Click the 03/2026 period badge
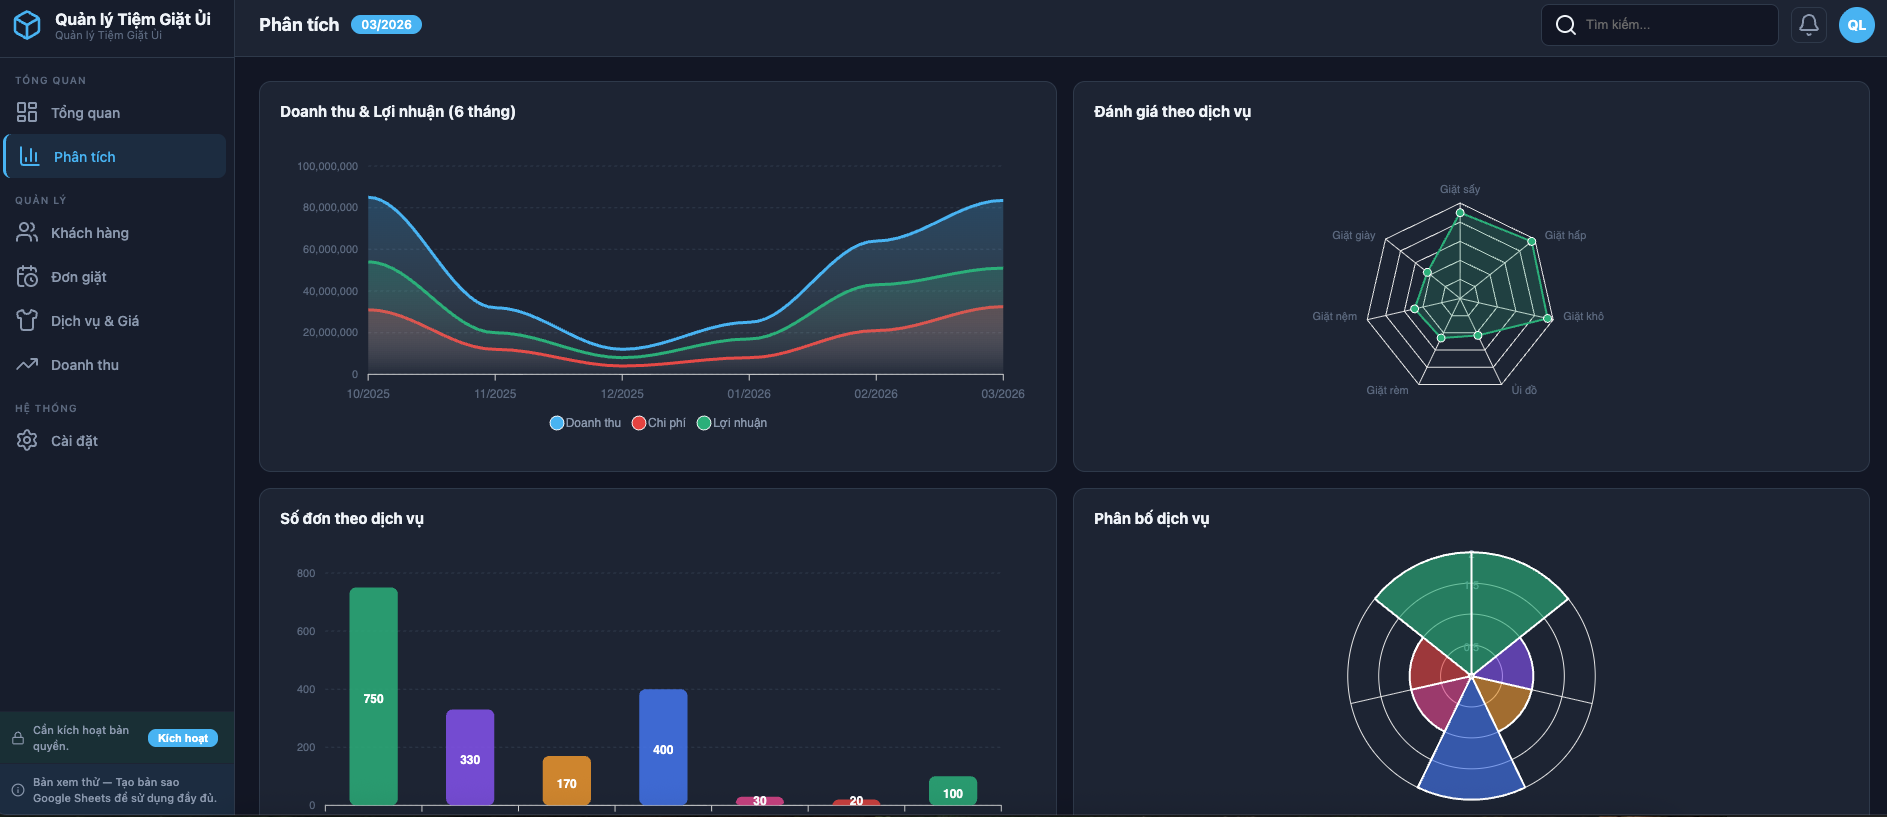Viewport: 1887px width, 817px height. pyautogui.click(x=386, y=25)
